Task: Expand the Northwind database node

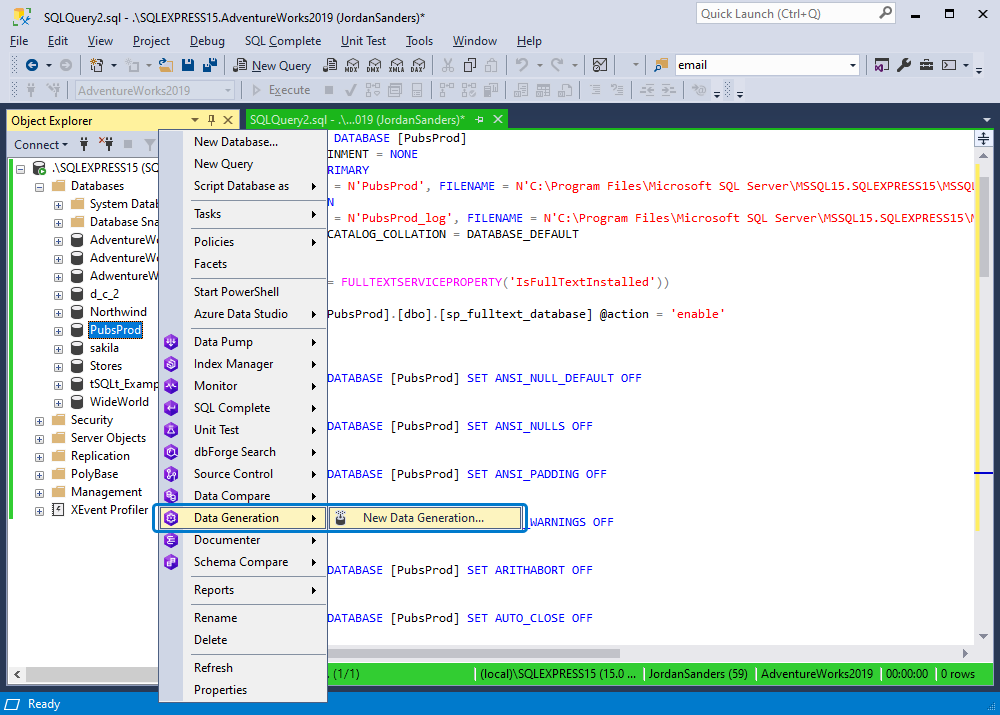Action: point(58,313)
